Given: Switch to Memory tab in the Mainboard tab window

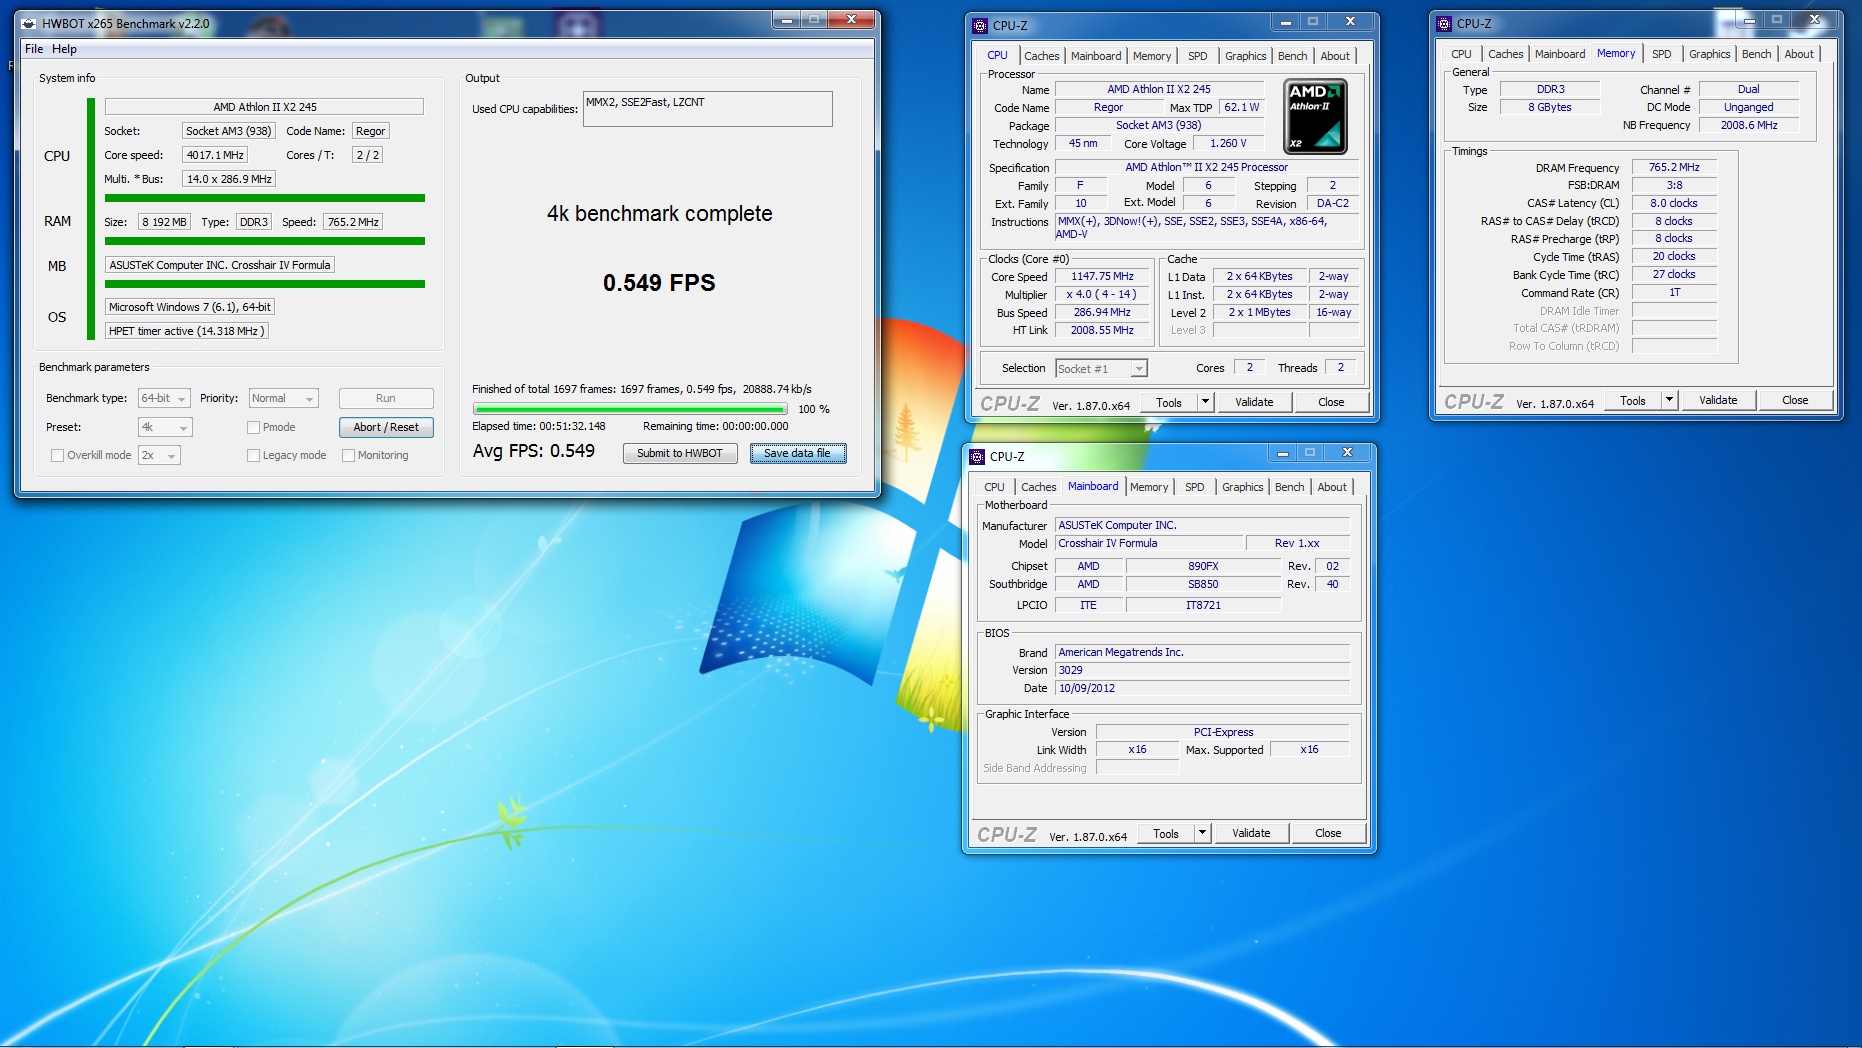Looking at the screenshot, I should (x=1149, y=487).
